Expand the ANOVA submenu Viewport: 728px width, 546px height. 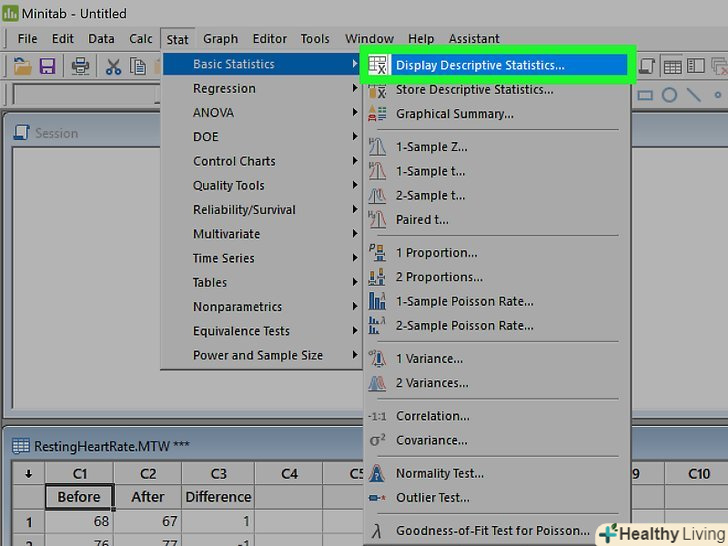pyautogui.click(x=262, y=112)
